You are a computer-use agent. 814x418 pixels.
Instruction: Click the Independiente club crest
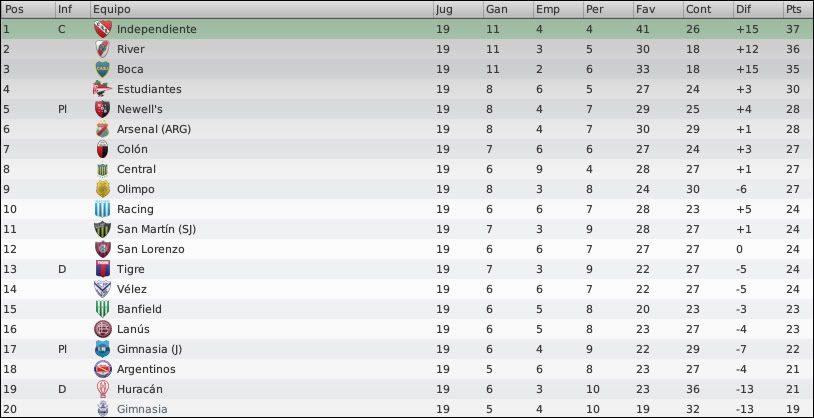tap(103, 29)
